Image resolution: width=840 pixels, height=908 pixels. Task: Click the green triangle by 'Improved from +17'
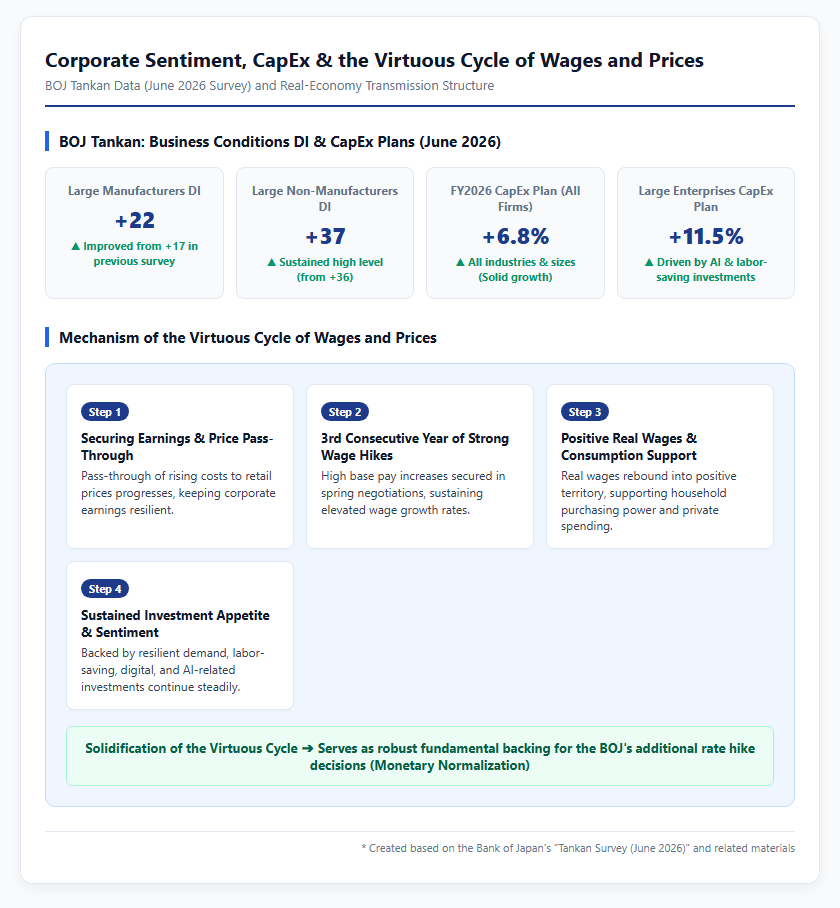(75, 246)
